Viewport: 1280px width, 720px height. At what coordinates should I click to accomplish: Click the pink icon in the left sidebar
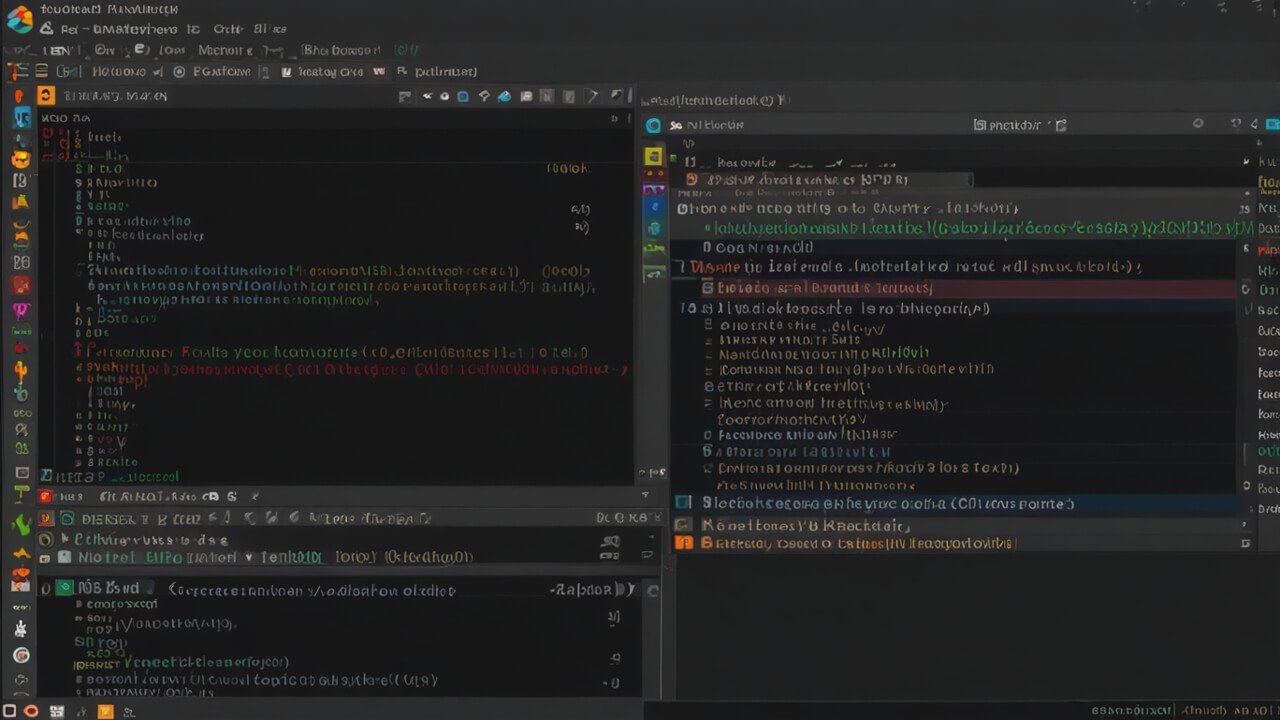pos(20,310)
